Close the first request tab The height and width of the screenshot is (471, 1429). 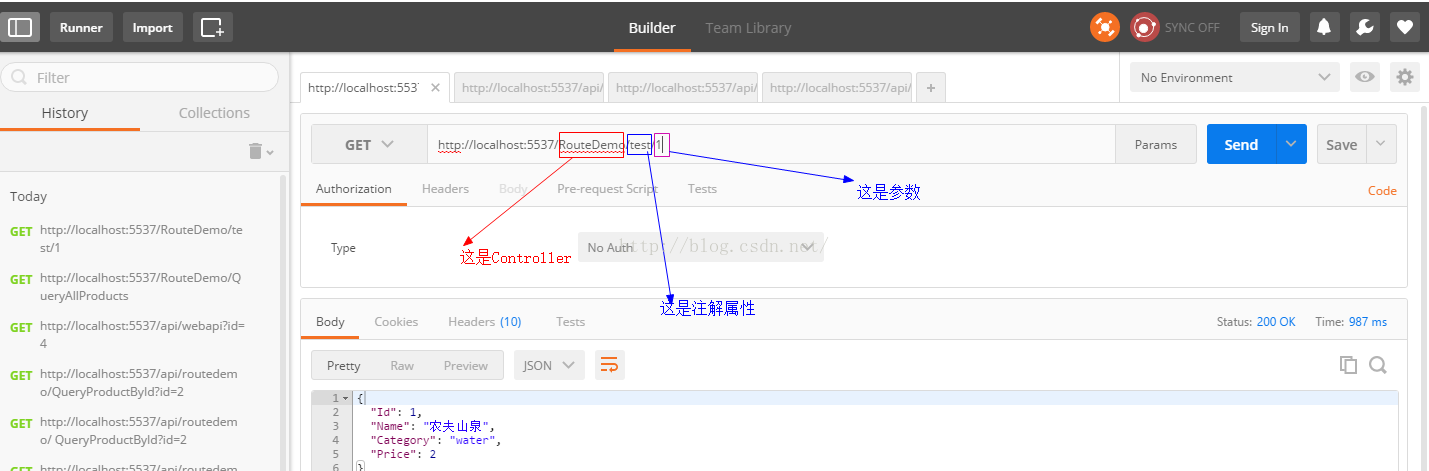pos(434,88)
